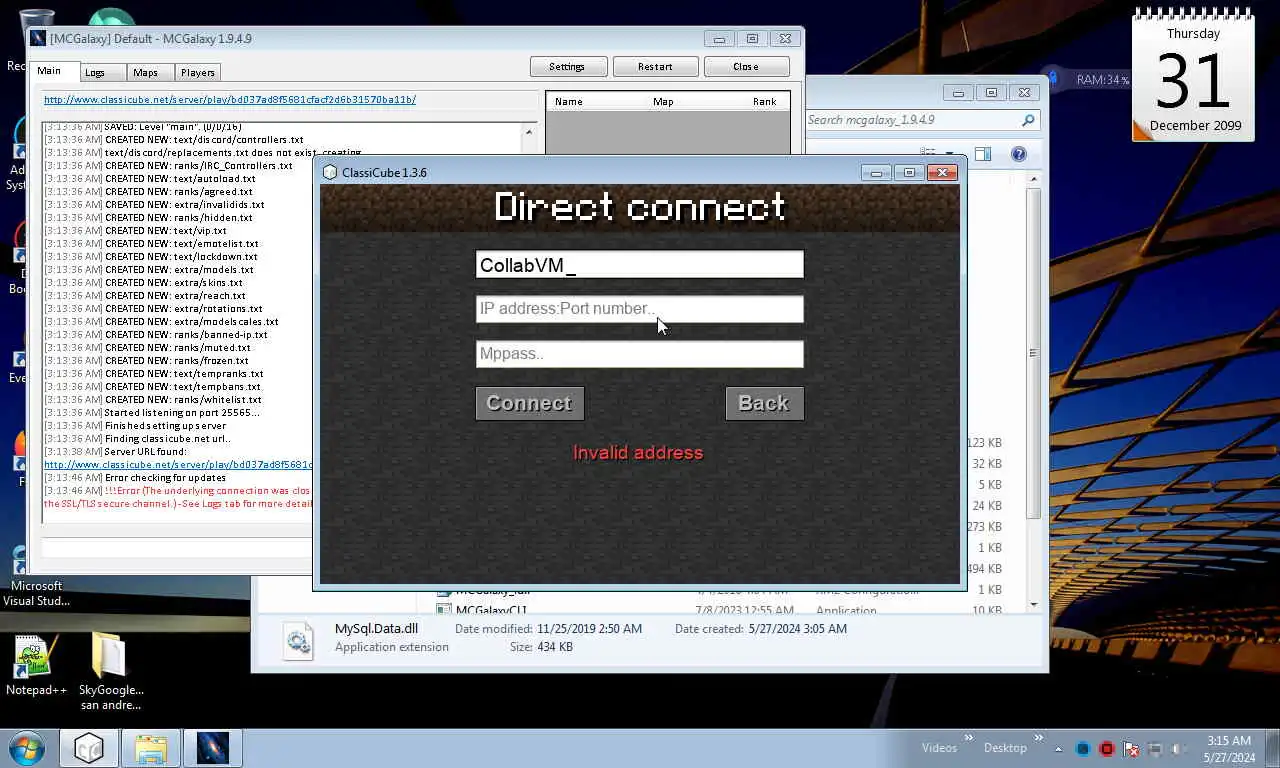Select the MCGalaxyCLI application file icon
The height and width of the screenshot is (768, 1280).
pyautogui.click(x=444, y=610)
